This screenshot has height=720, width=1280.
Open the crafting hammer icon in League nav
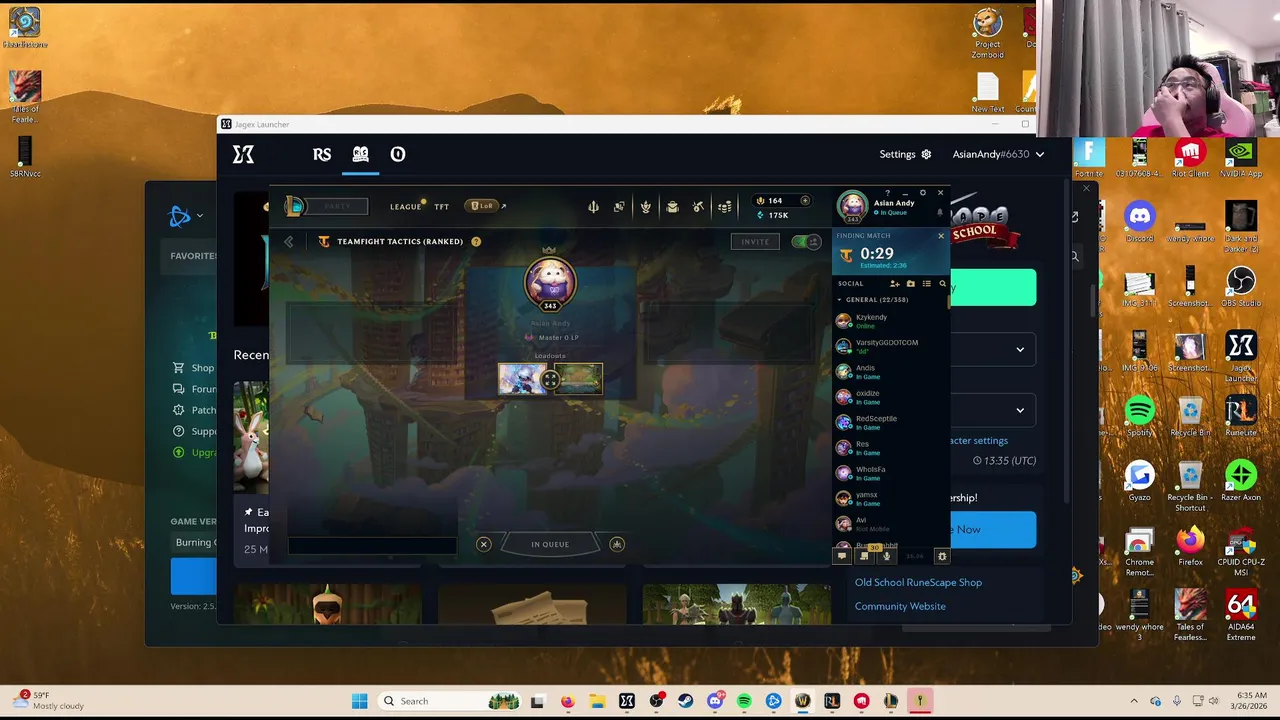(x=698, y=207)
